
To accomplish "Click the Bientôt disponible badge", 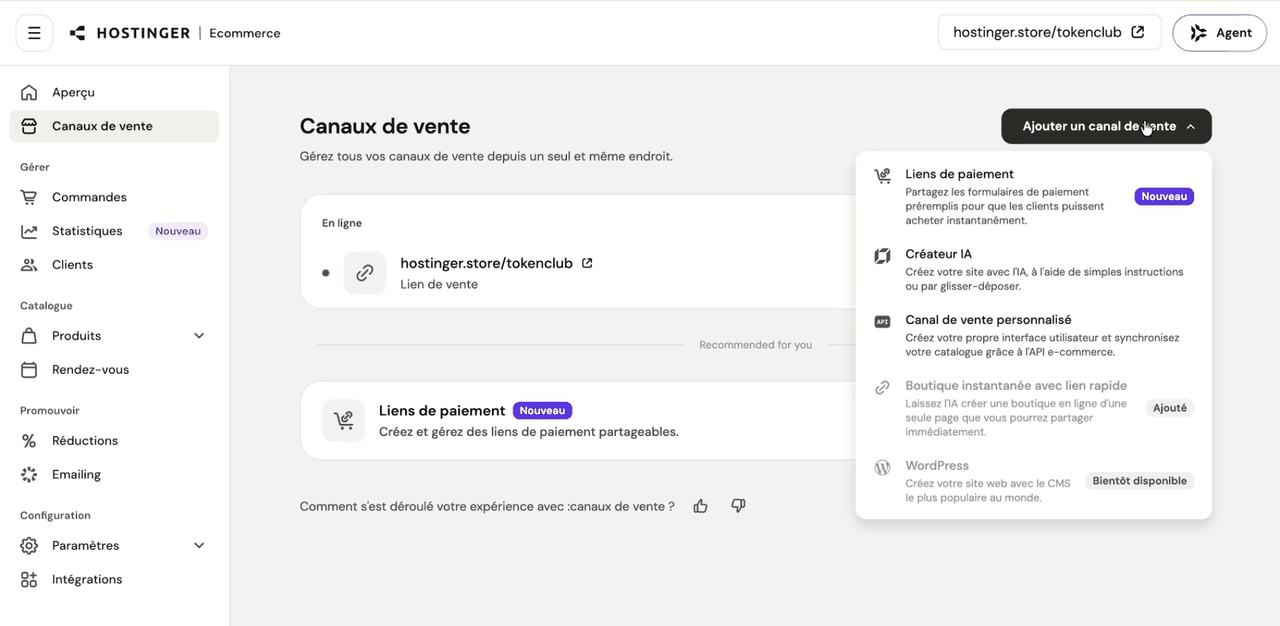I will click(x=1140, y=481).
